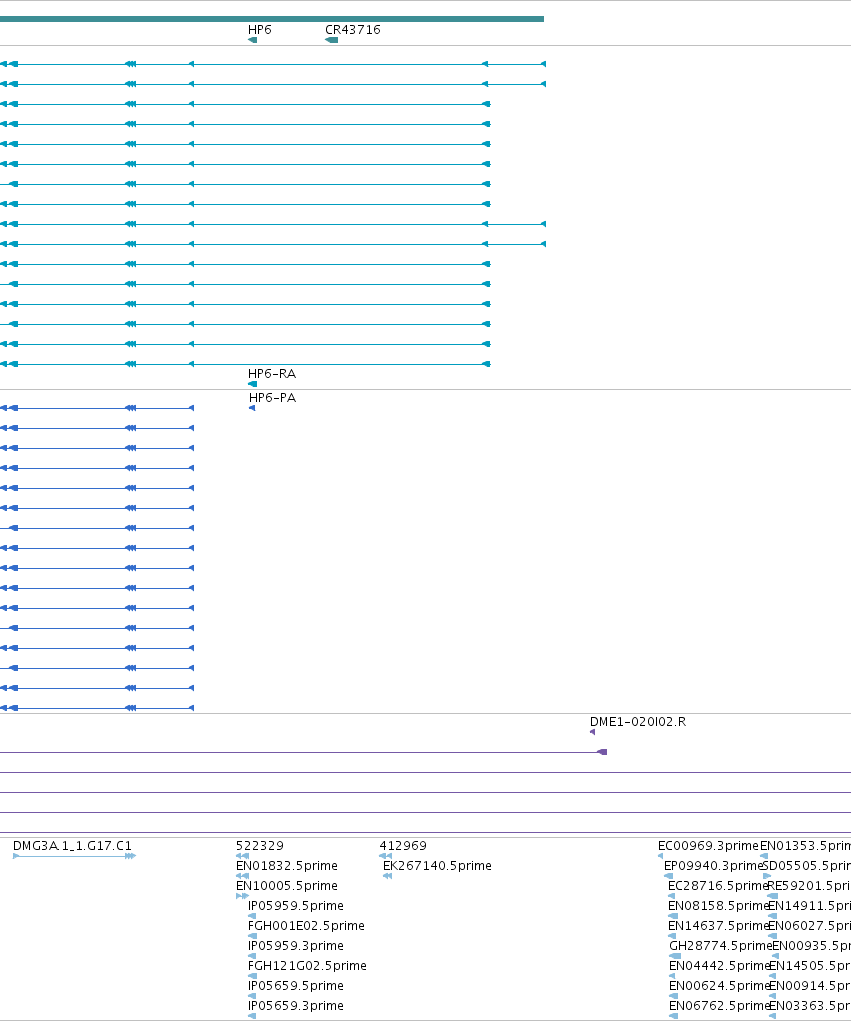Click the IP05959.5prime label
Screen dimensions: 851x1021
pyautogui.click(x=296, y=906)
